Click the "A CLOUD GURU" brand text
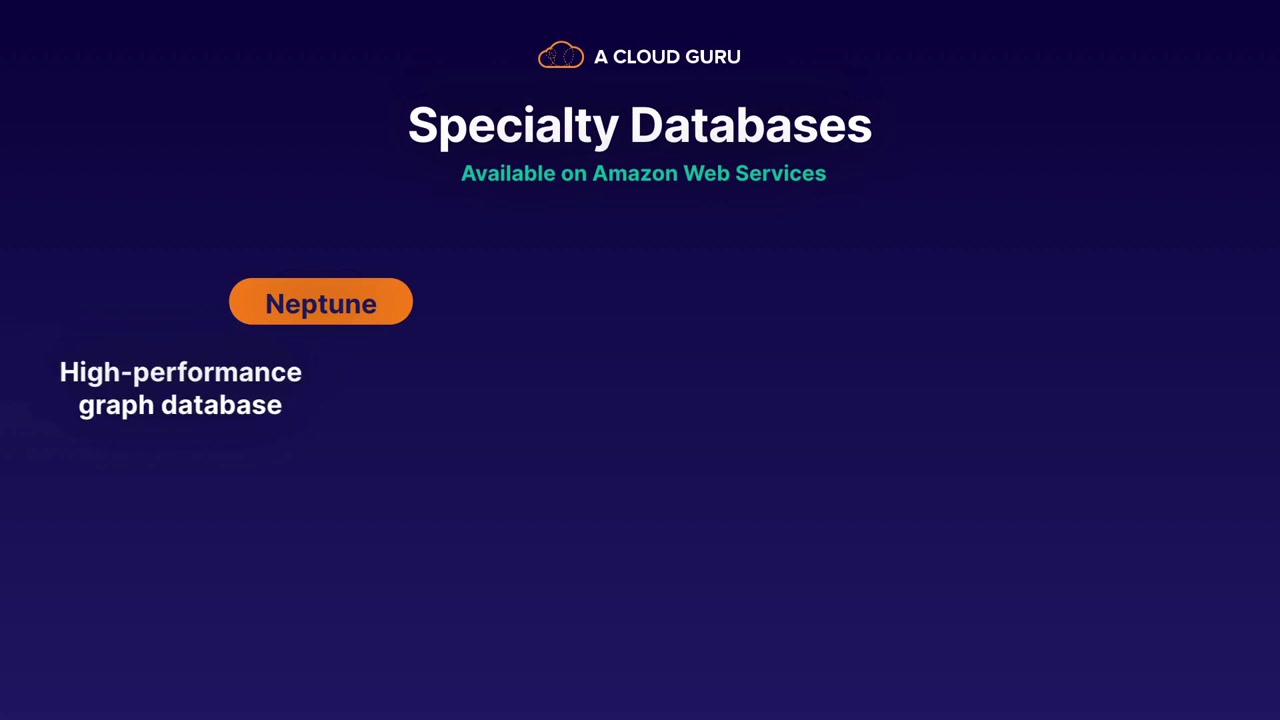 (x=667, y=57)
